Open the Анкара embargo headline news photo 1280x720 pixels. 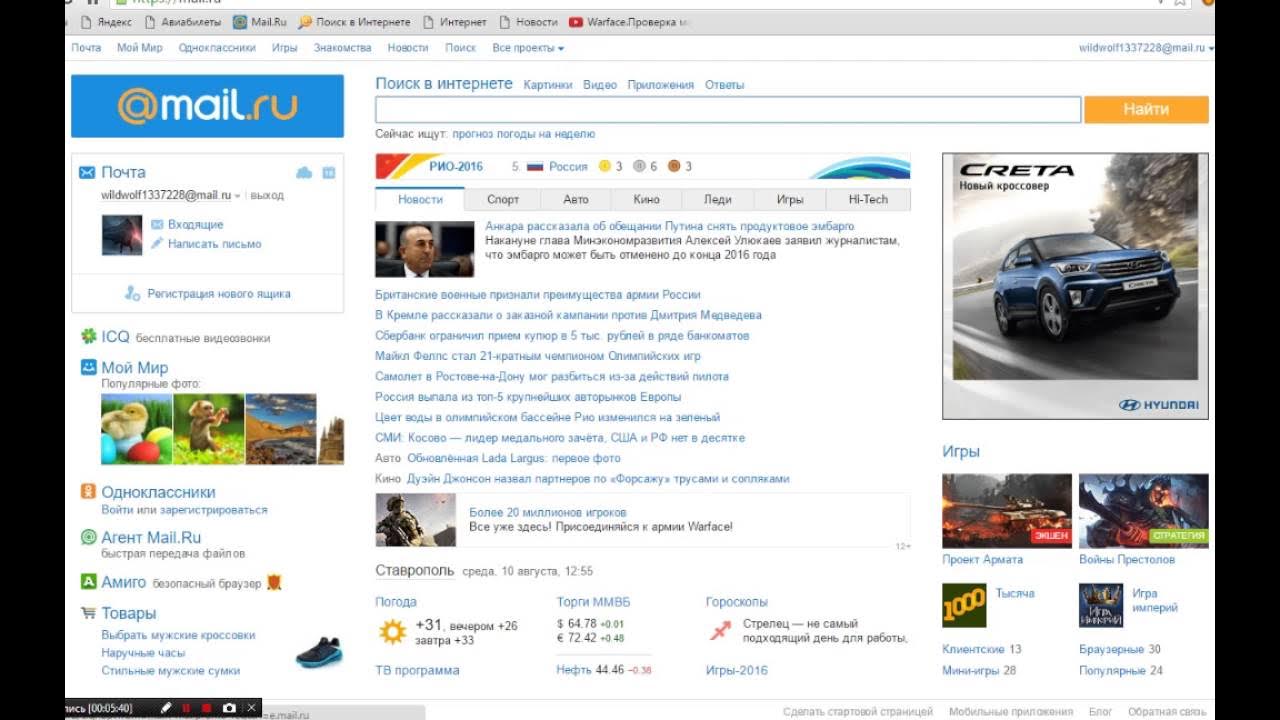click(x=424, y=249)
